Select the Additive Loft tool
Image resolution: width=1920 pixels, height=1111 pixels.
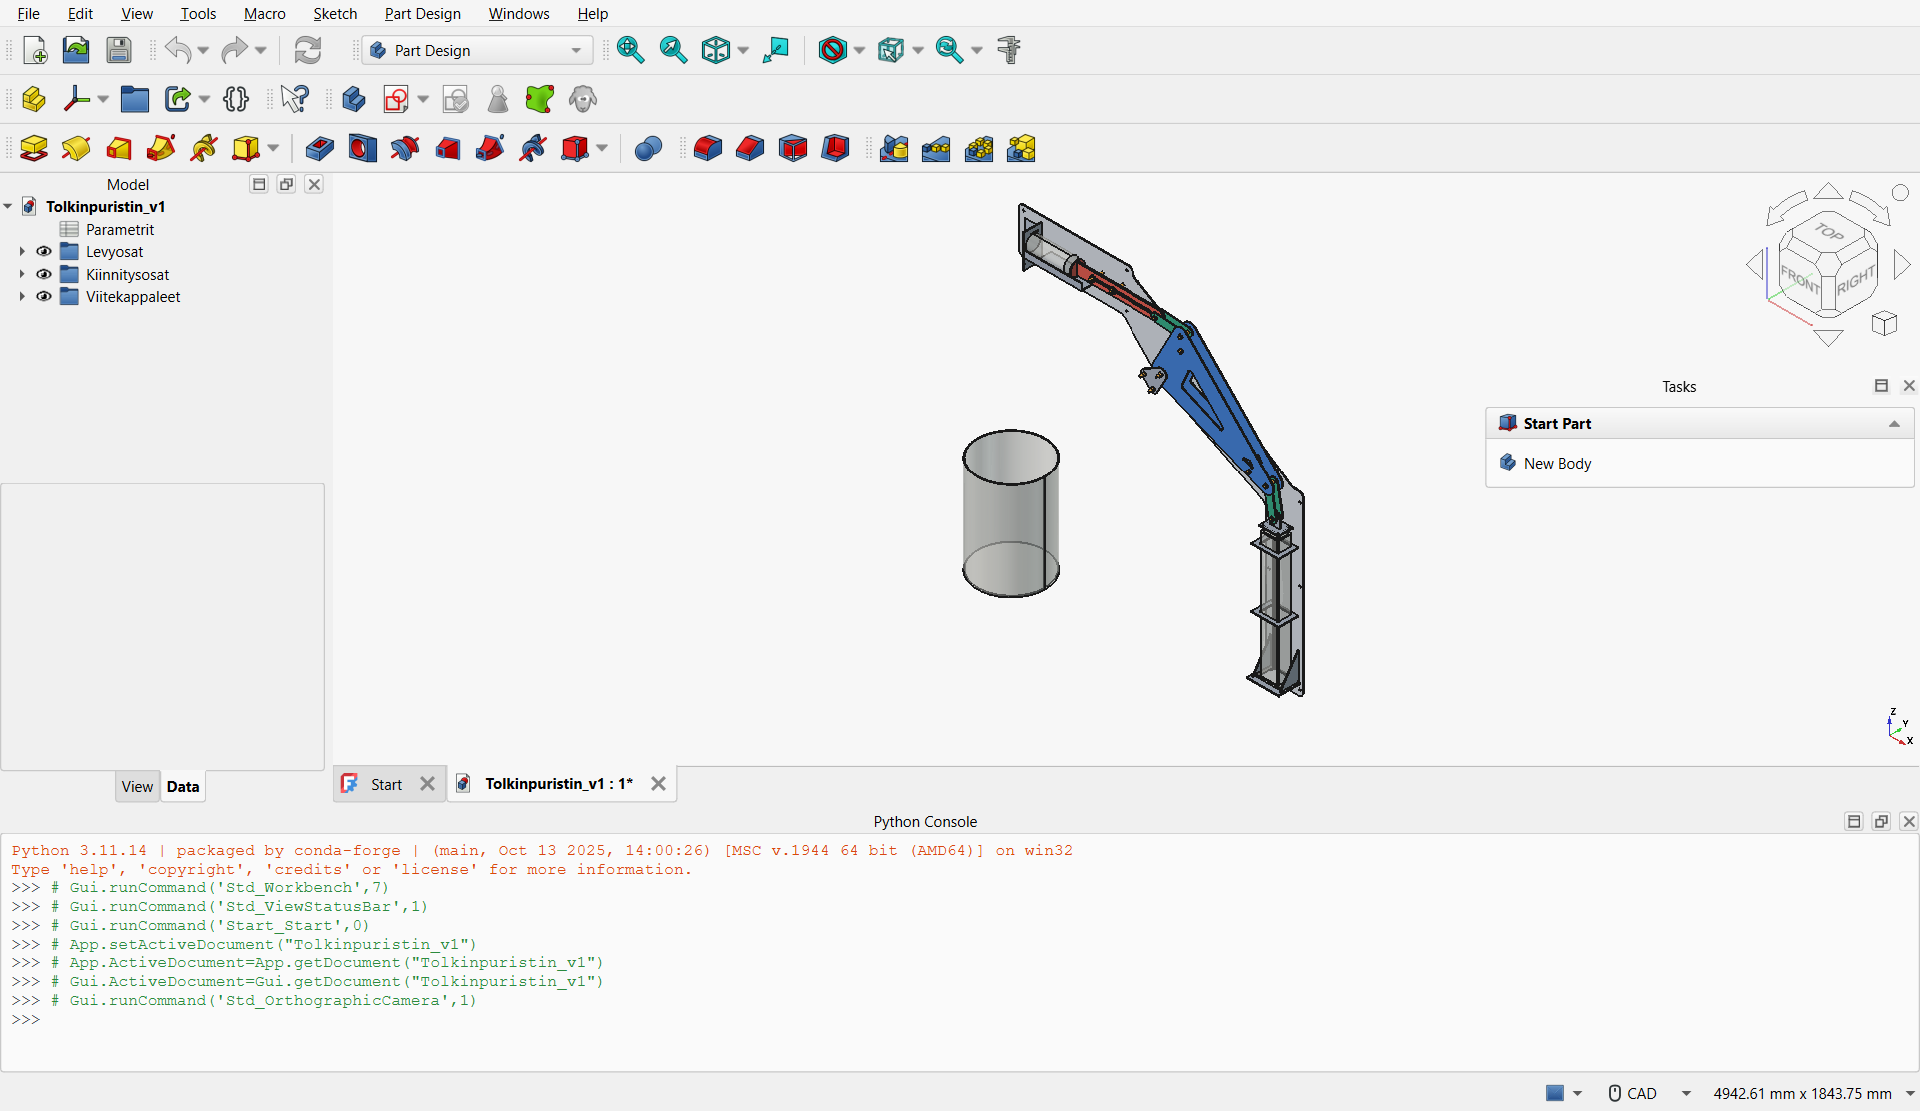[119, 149]
